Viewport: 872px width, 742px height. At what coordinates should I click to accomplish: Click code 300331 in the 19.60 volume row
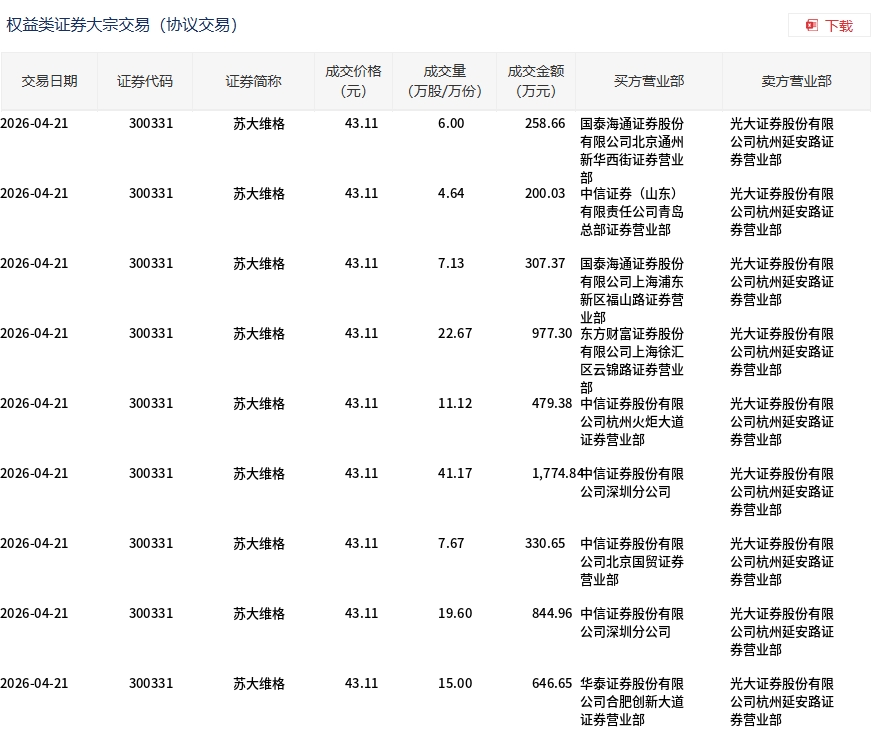(x=151, y=614)
